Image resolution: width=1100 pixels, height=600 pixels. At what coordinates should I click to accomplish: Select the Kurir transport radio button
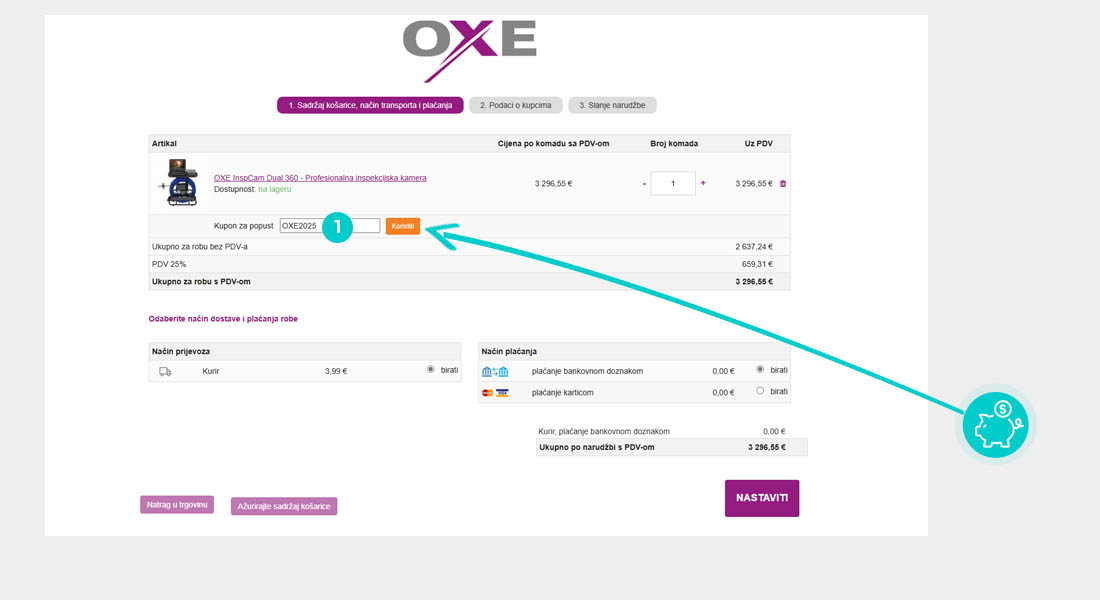tap(431, 369)
